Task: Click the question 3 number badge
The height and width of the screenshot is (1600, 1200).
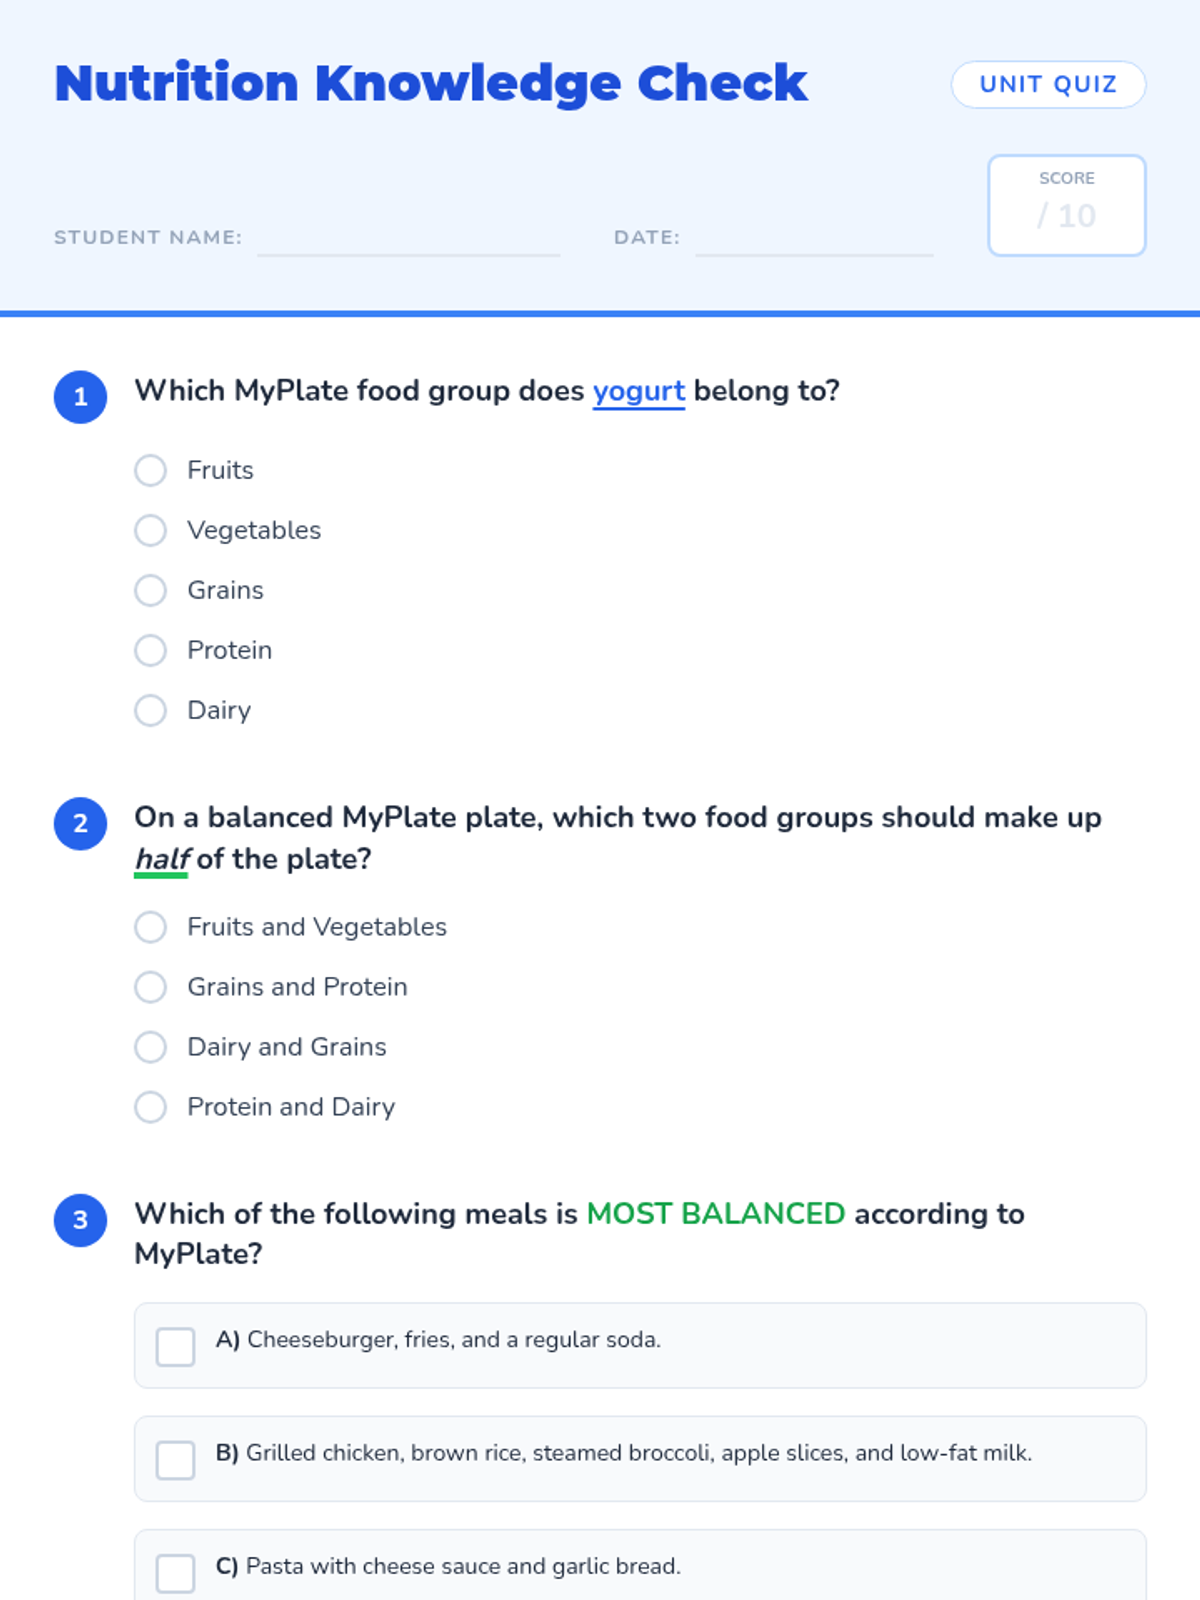Action: pos(81,1220)
